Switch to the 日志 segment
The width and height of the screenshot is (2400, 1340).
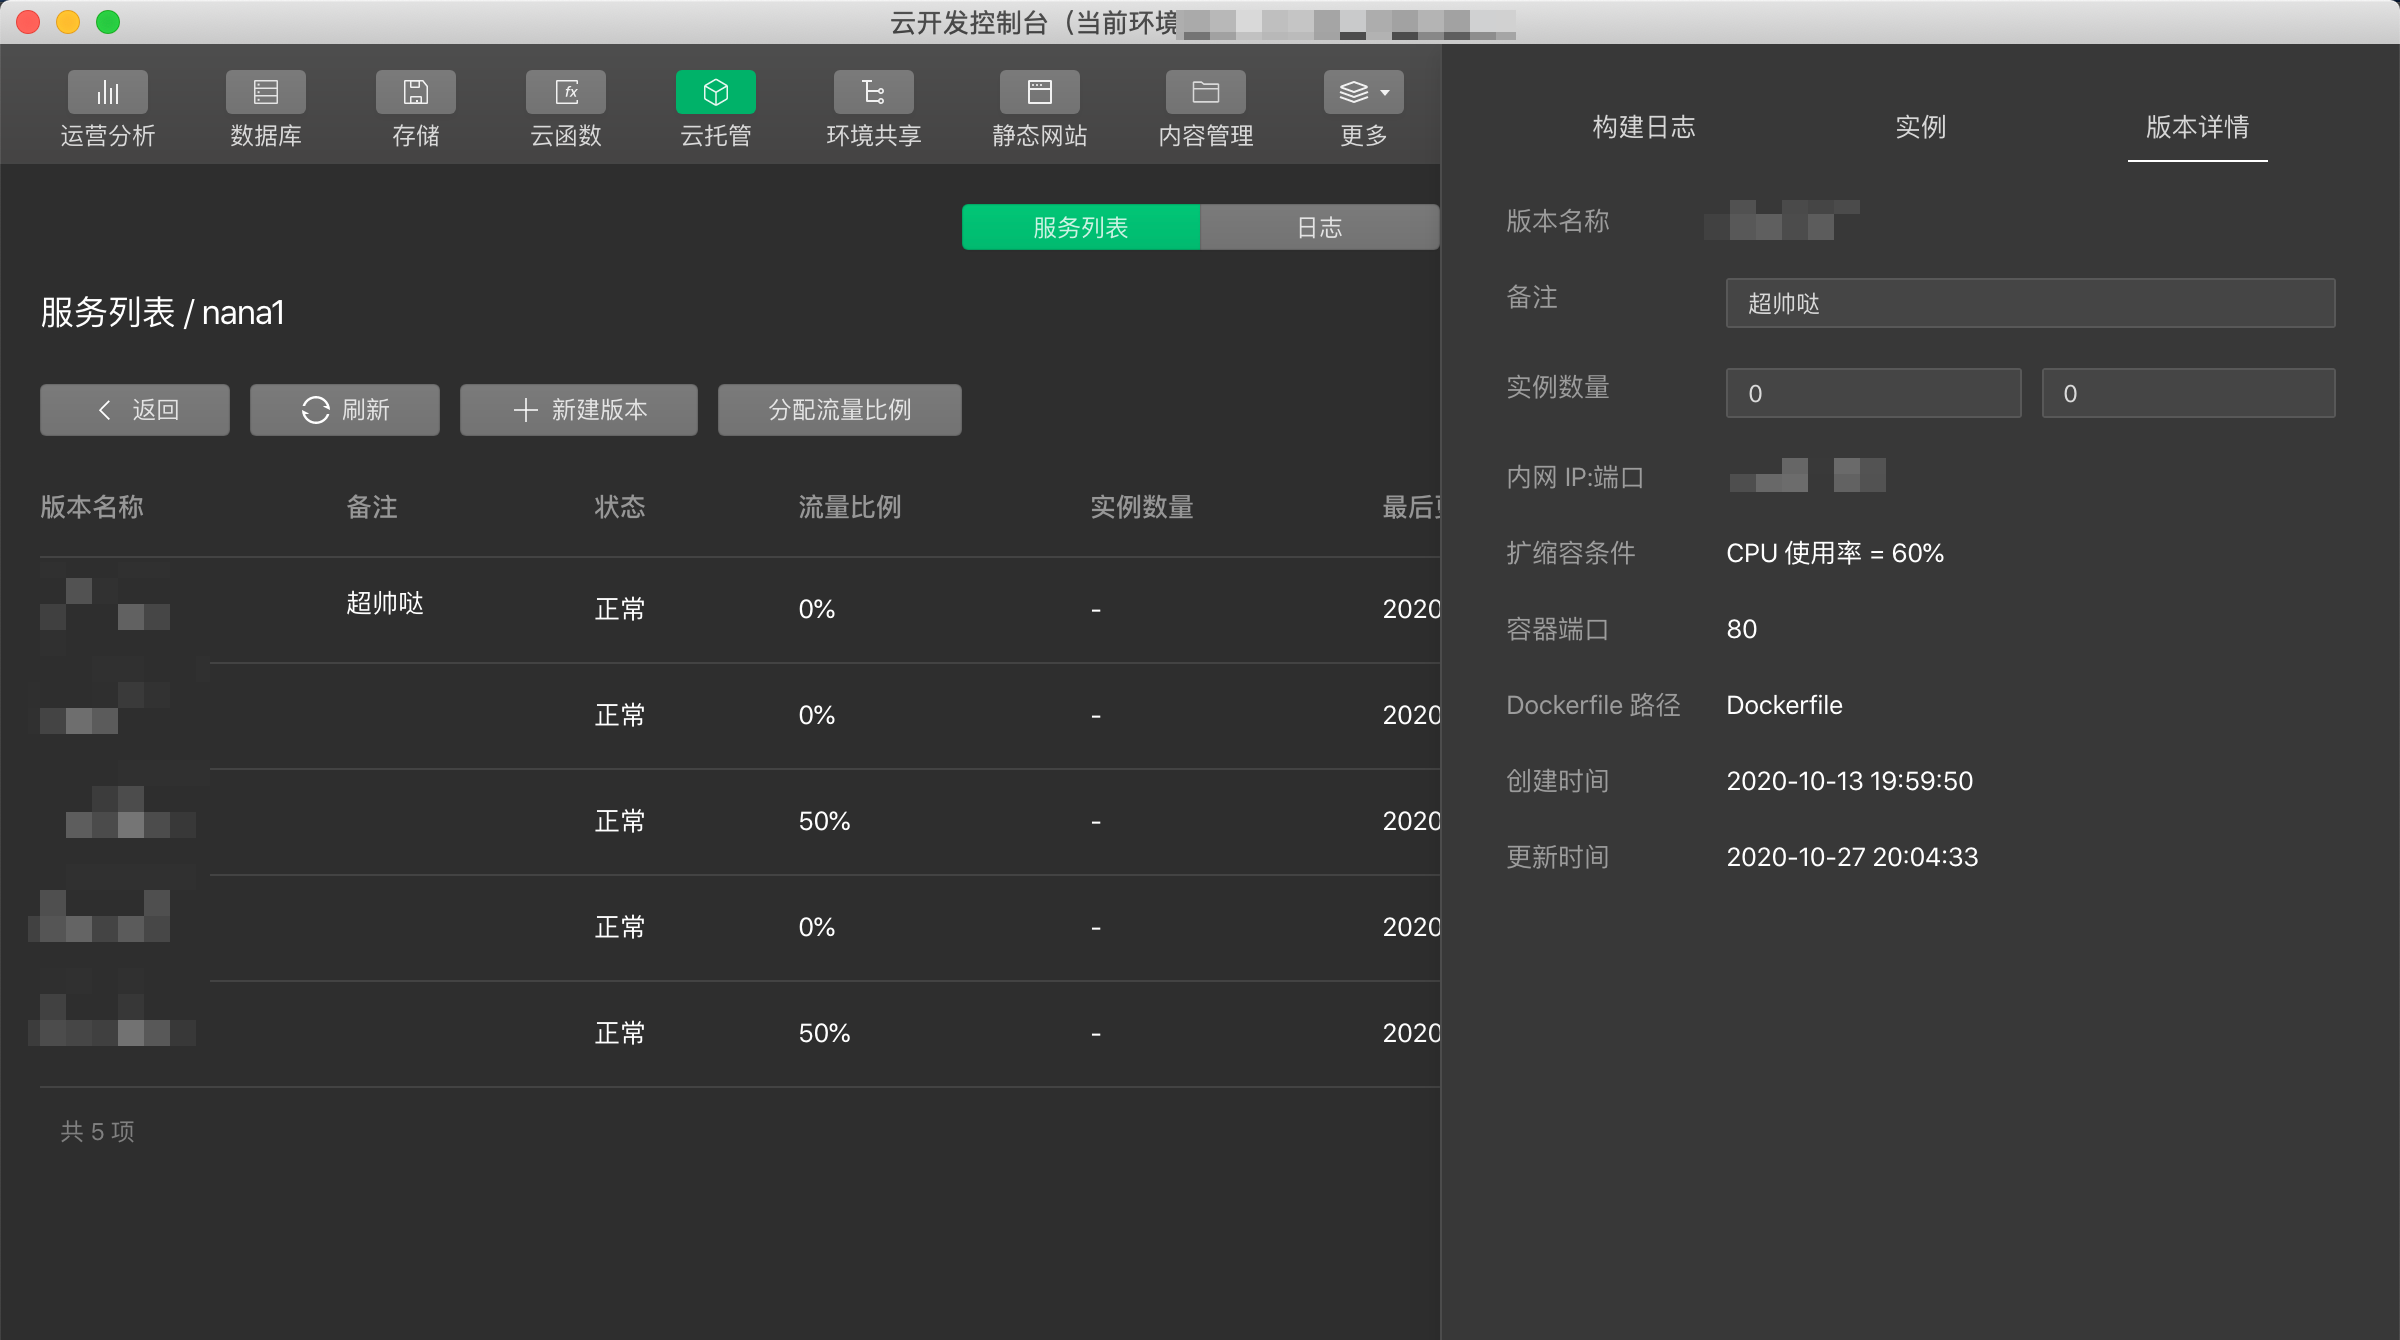[1319, 227]
